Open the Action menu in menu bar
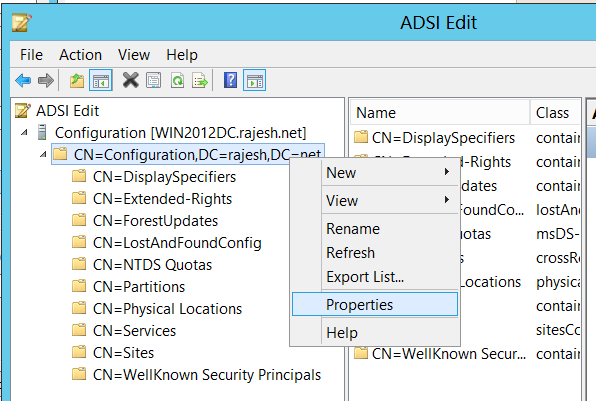Viewport: 596px width, 401px height. click(81, 55)
